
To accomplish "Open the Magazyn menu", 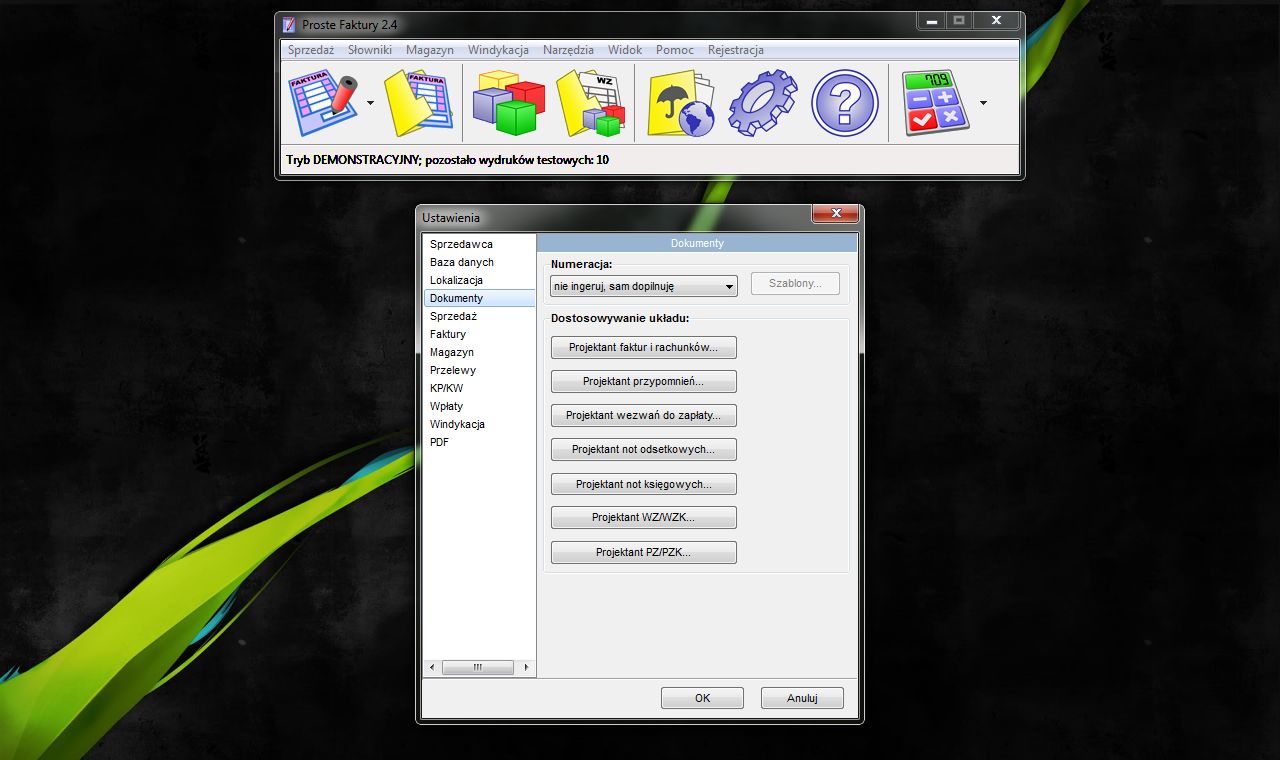I will tap(430, 50).
